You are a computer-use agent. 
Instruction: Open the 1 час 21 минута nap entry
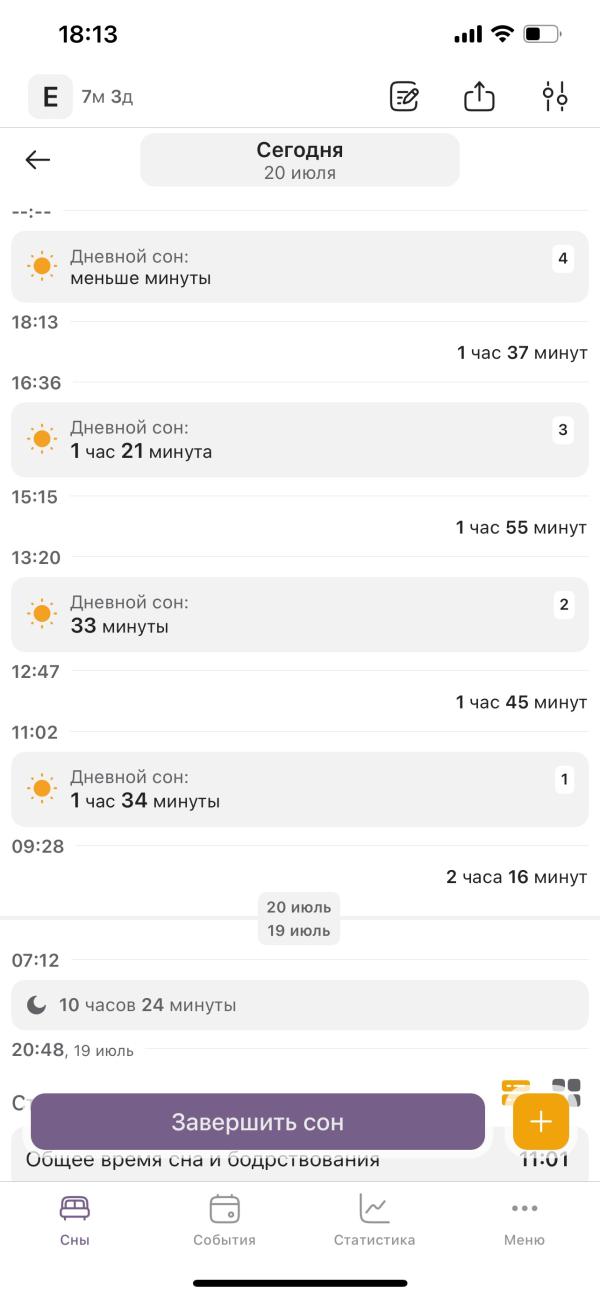click(x=300, y=440)
